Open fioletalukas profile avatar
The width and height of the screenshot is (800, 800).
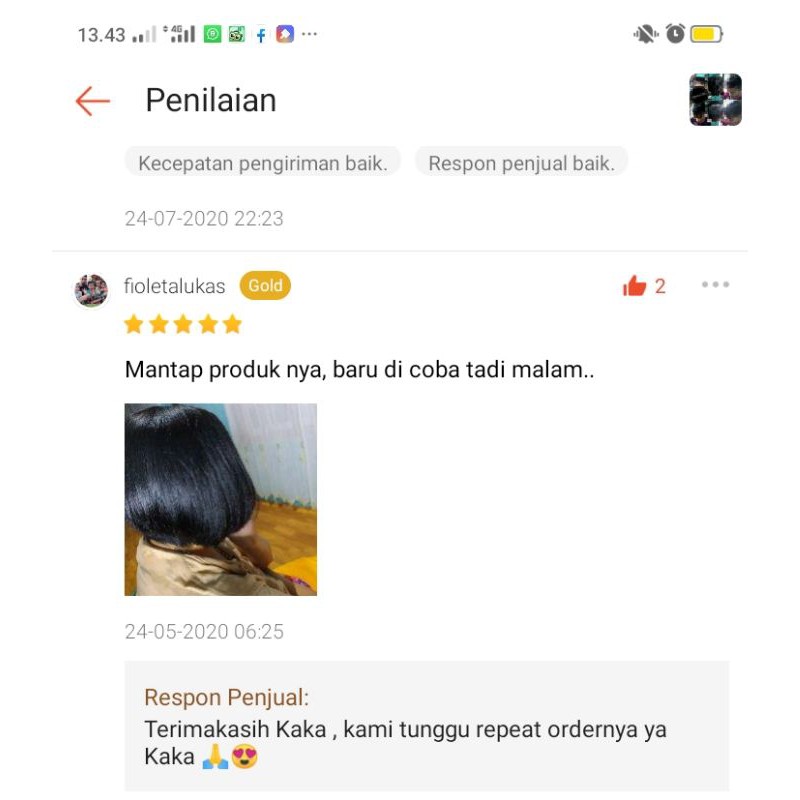[x=91, y=290]
